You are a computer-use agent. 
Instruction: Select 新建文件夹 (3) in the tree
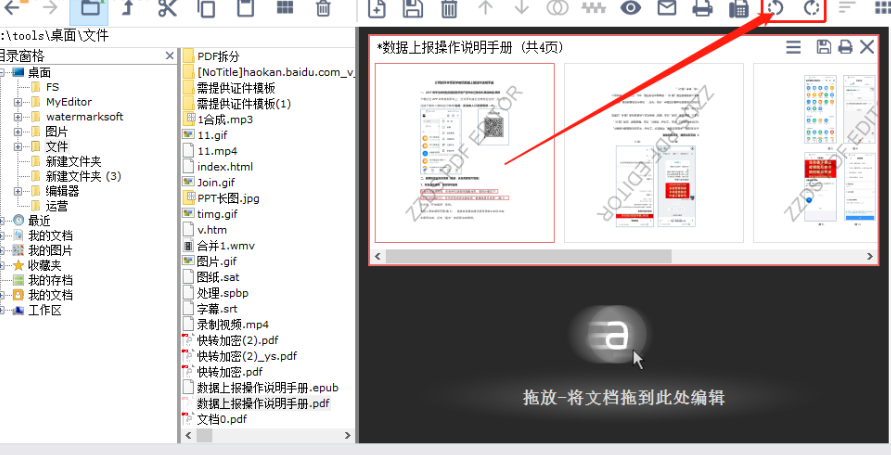point(84,176)
